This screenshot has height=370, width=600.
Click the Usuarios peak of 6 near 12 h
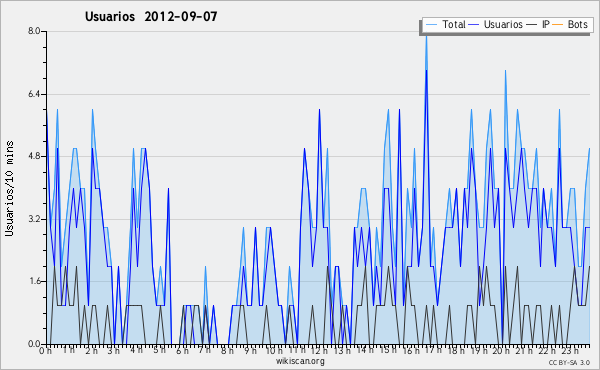(319, 110)
